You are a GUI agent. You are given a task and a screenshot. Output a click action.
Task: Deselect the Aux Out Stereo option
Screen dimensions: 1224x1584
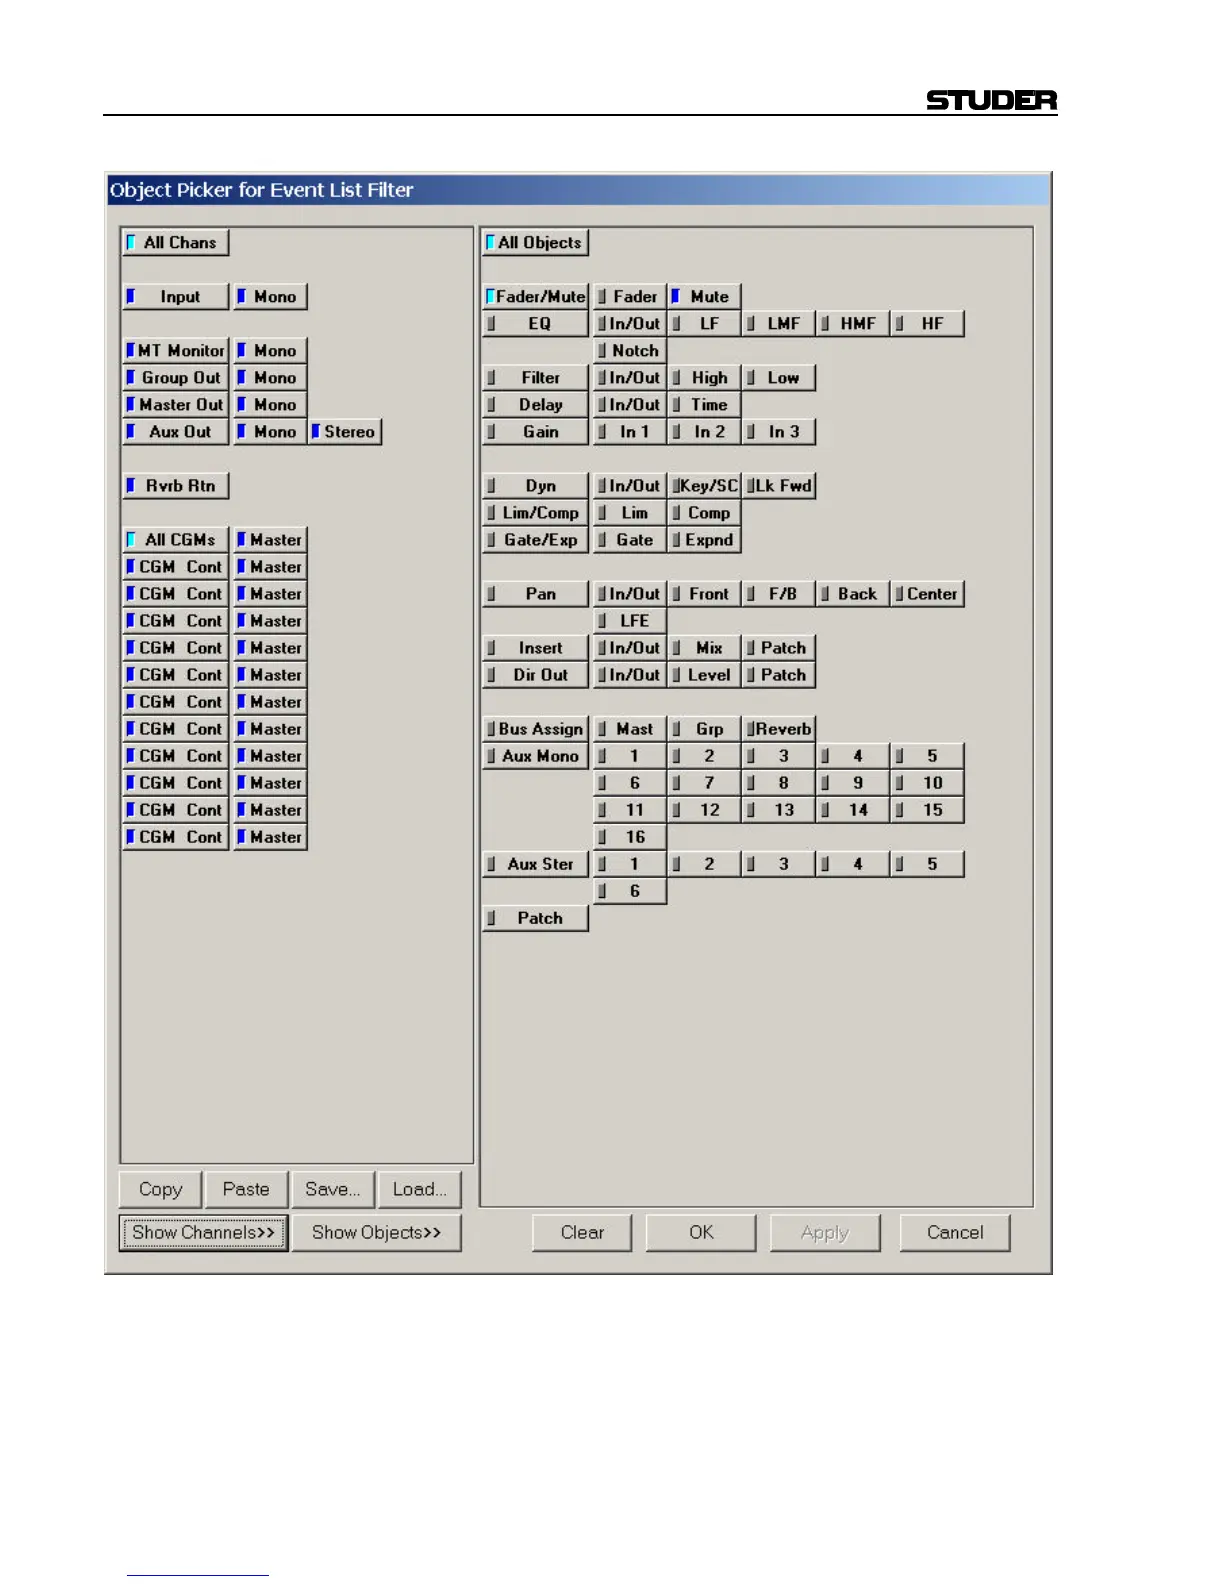(345, 432)
